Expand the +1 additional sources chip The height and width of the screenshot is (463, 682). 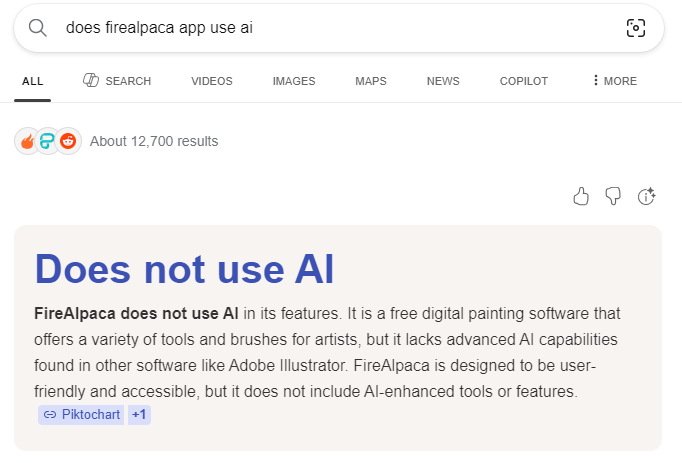point(139,414)
